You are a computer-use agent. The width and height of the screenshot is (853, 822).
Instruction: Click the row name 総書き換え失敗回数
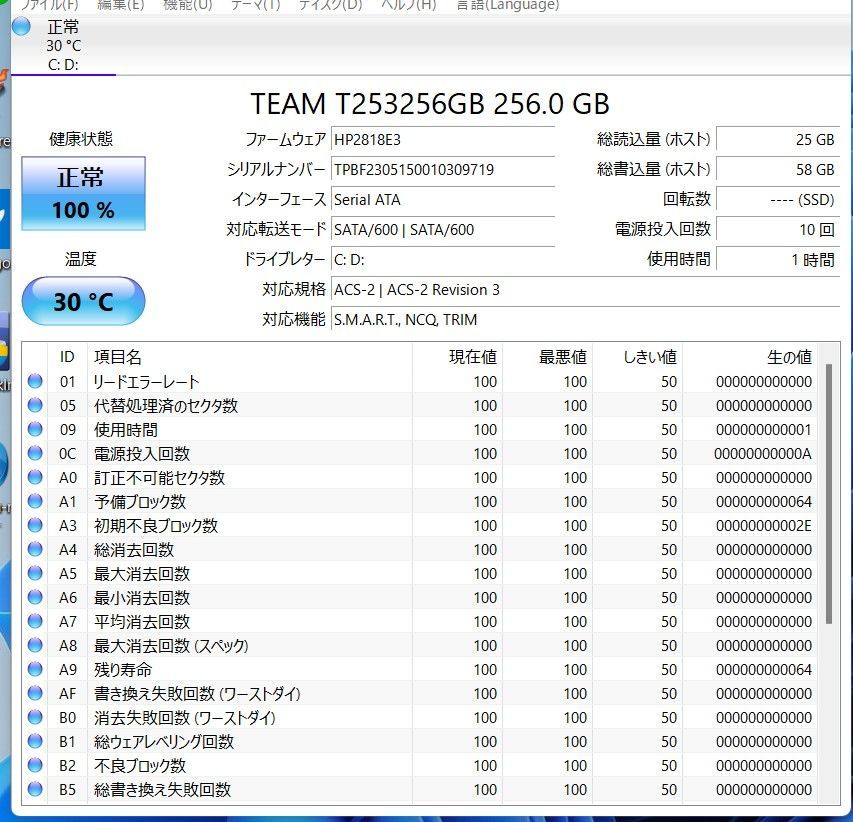pyautogui.click(x=163, y=789)
